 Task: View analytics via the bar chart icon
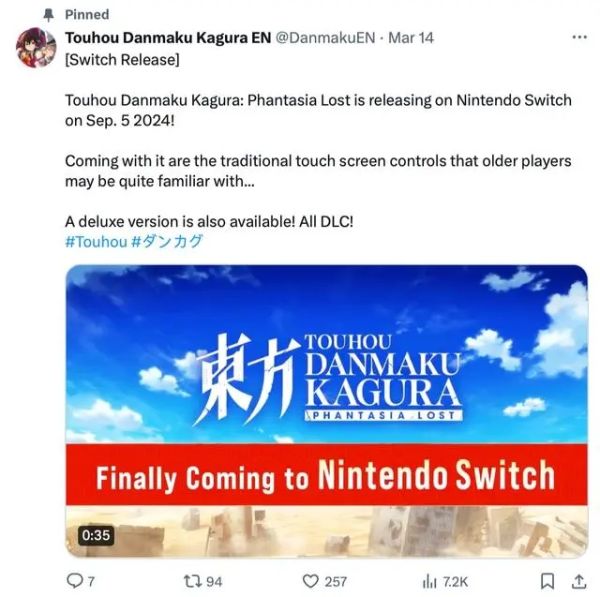(429, 582)
